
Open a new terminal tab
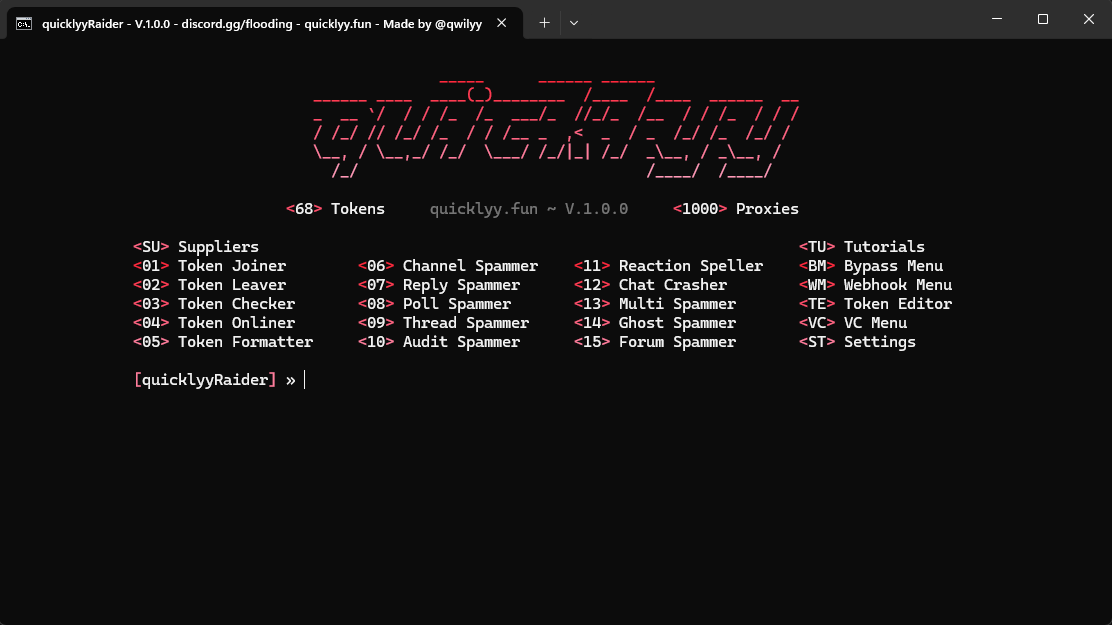(x=544, y=23)
